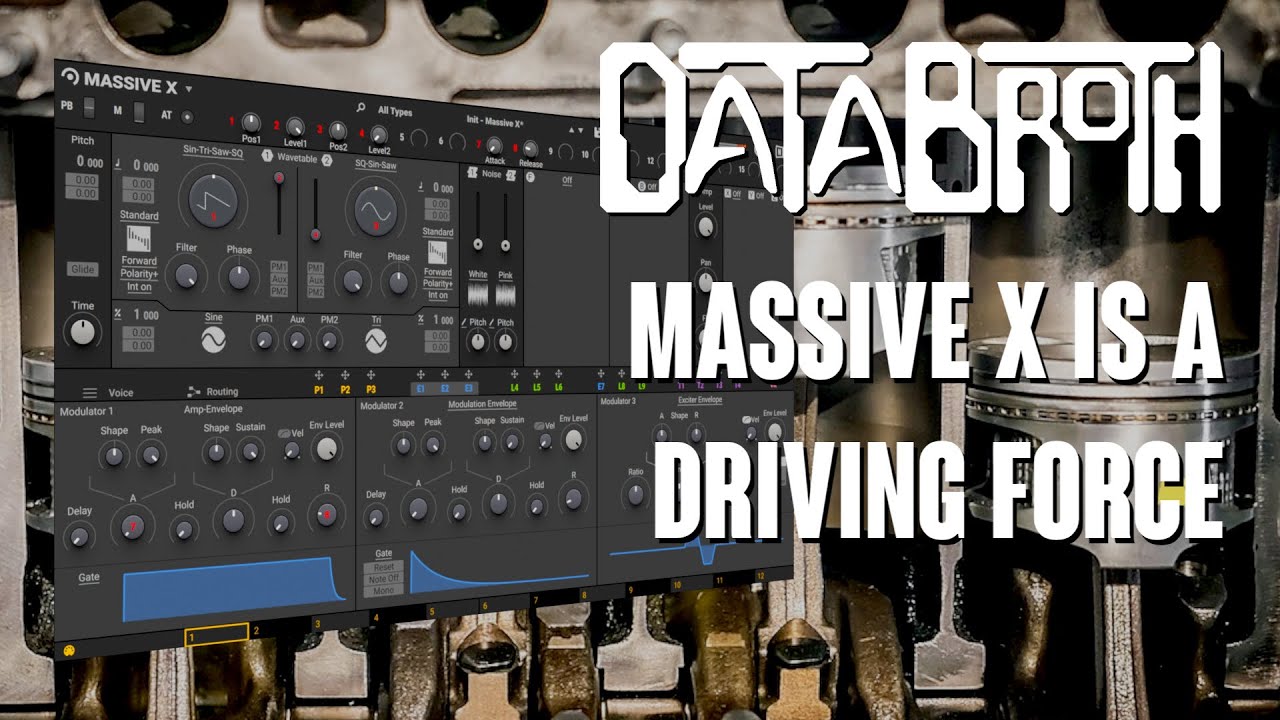This screenshot has width=1280, height=720.
Task: Click the Wavetable oscillator 1 number badge
Action: [x=267, y=156]
